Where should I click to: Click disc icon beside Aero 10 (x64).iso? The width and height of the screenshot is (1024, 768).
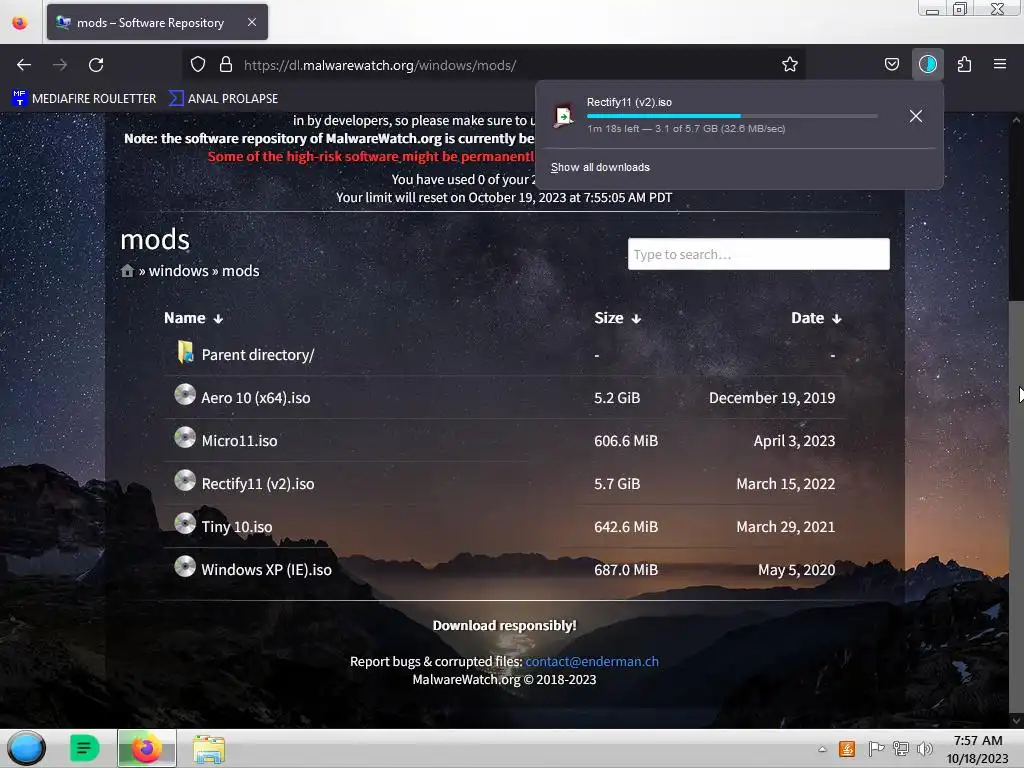[x=185, y=394]
